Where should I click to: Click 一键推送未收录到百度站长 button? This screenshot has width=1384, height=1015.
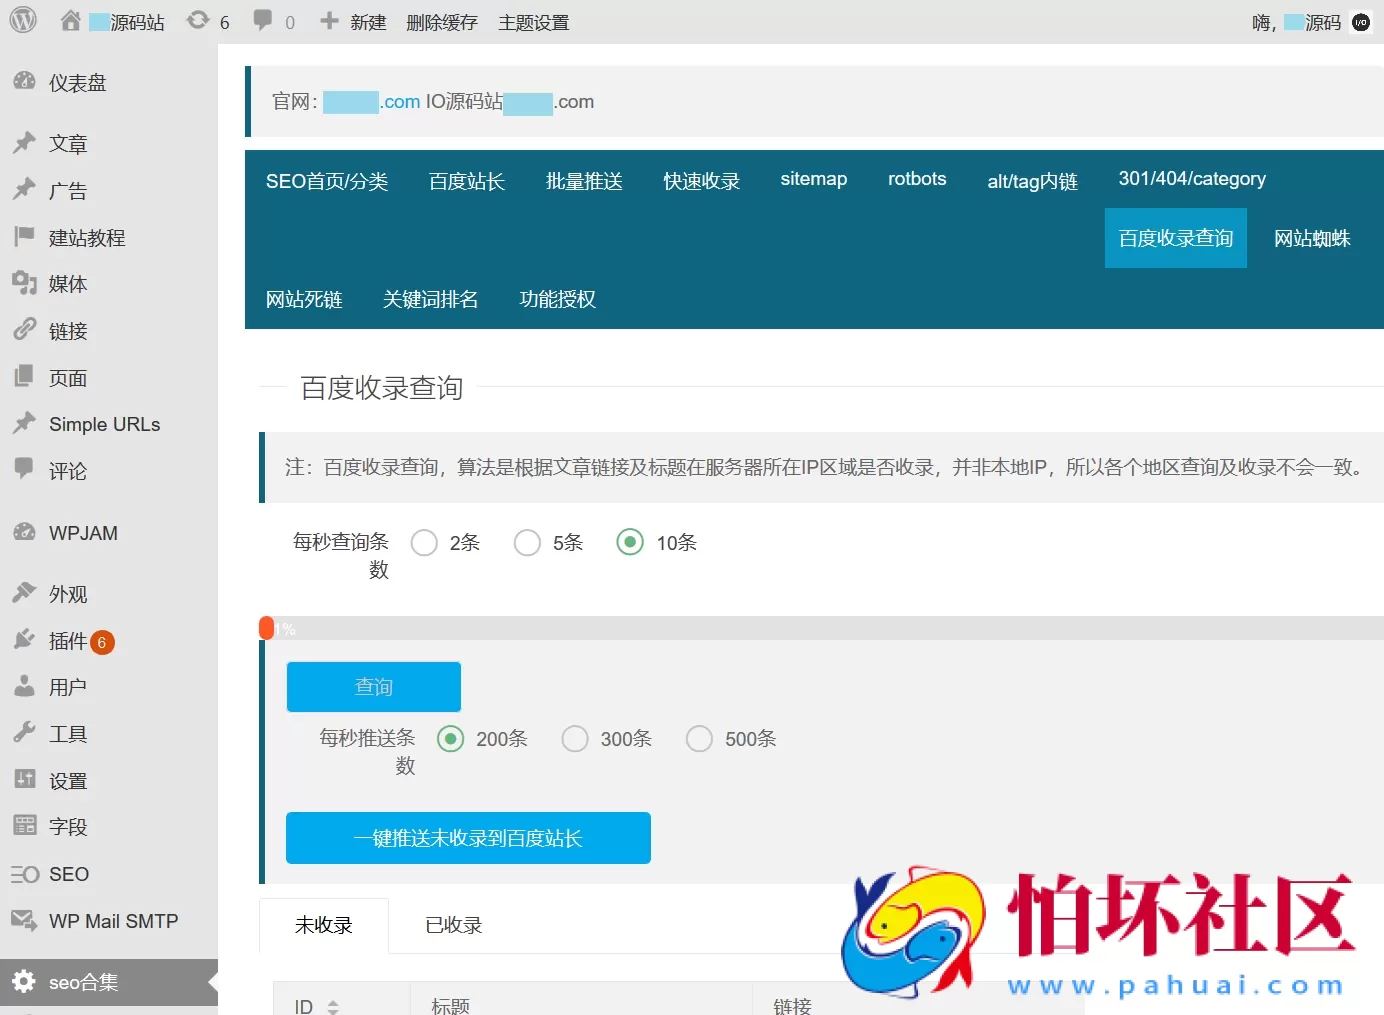pyautogui.click(x=467, y=838)
